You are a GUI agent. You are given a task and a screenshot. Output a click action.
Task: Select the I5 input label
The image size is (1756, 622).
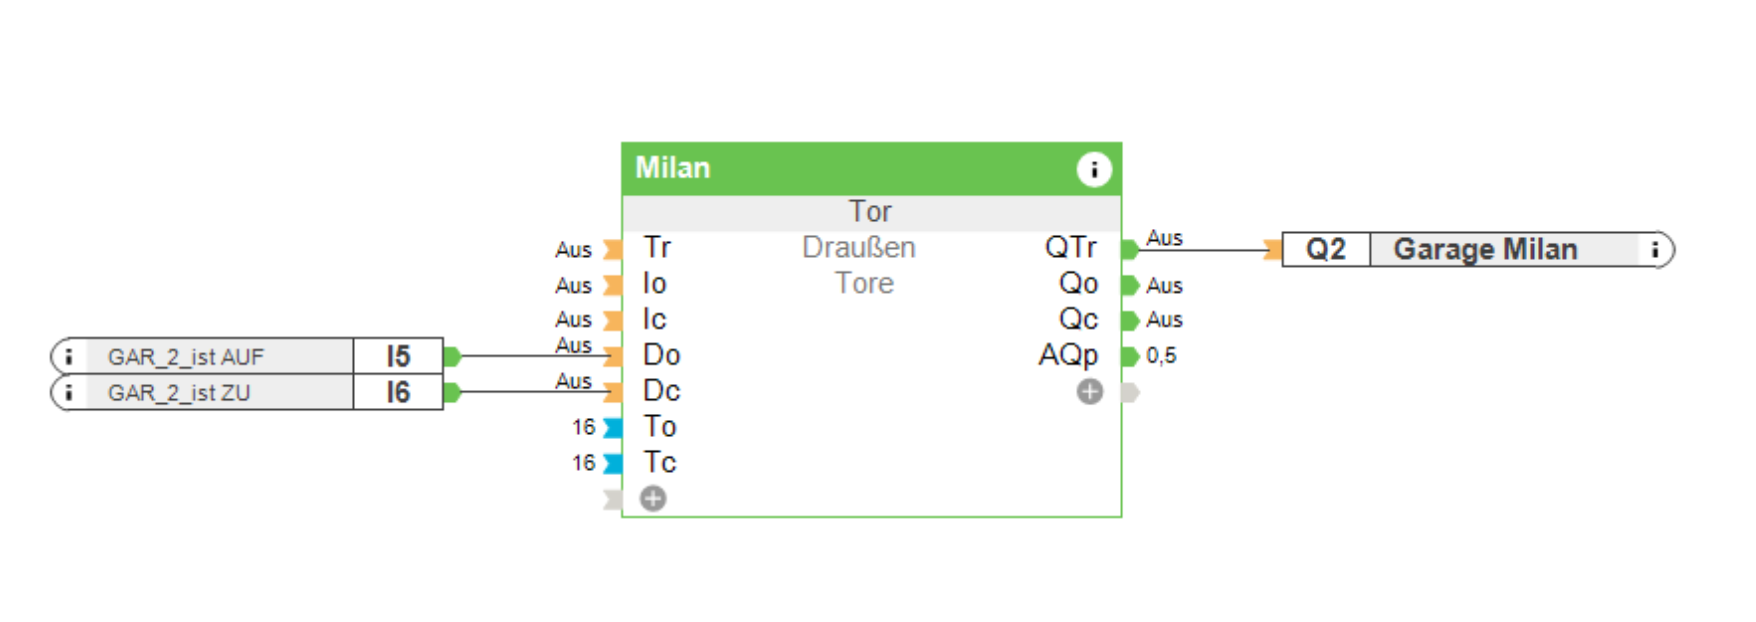398,356
